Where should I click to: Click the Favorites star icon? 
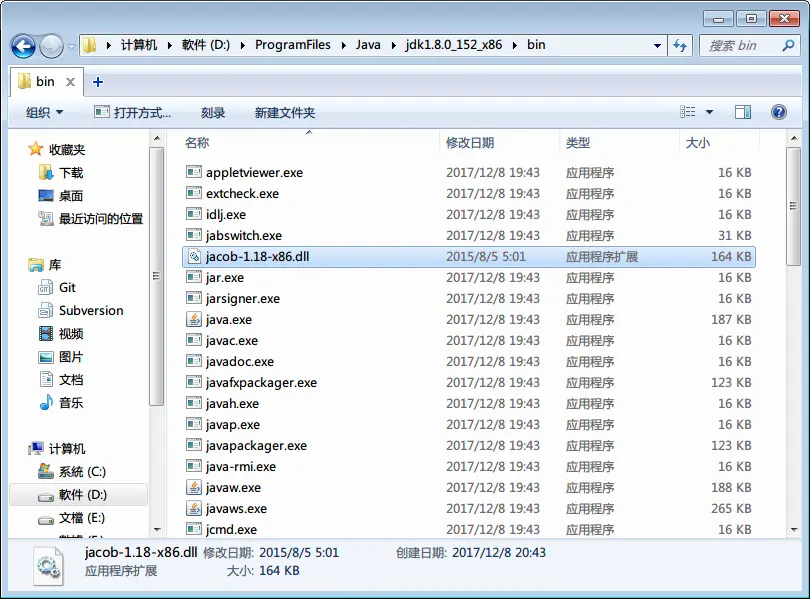[x=35, y=149]
